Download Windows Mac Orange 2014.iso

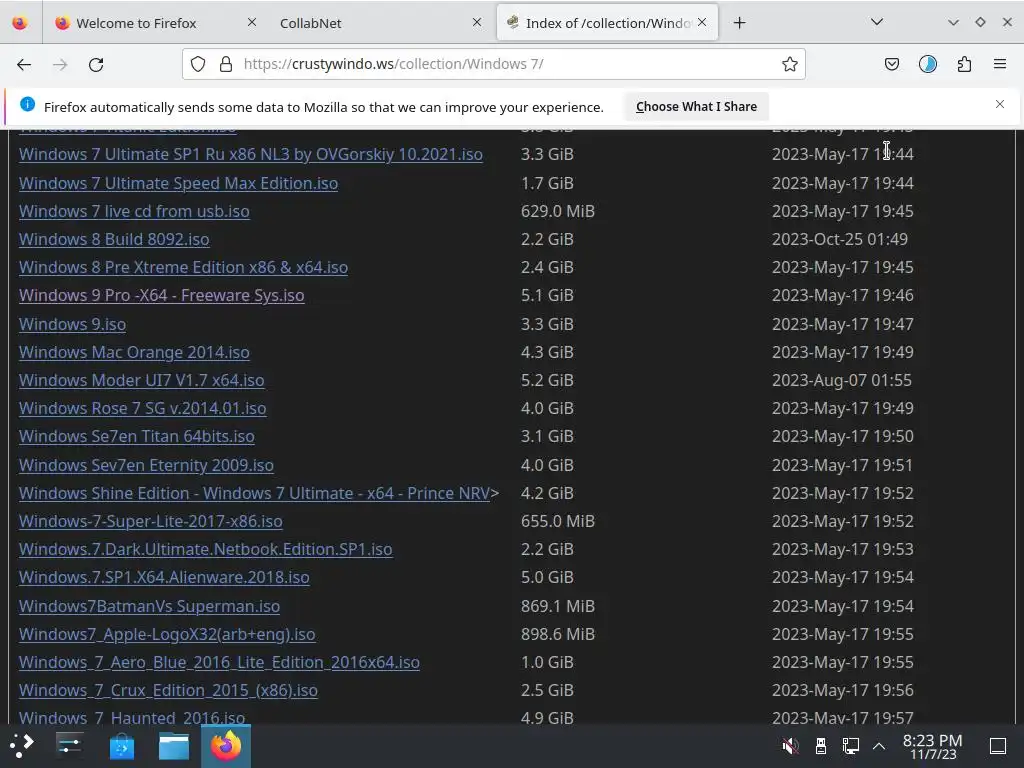click(134, 352)
